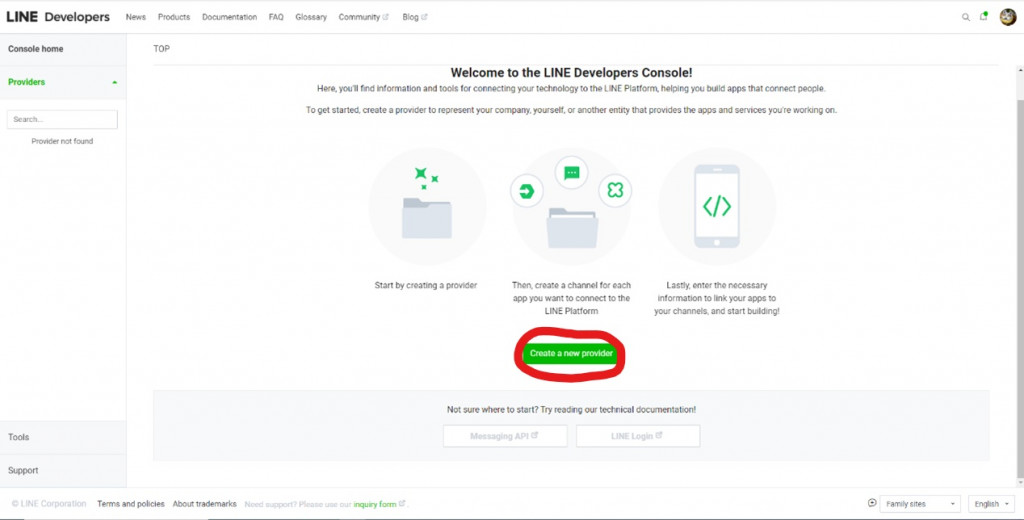Open the News menu

click(136, 17)
